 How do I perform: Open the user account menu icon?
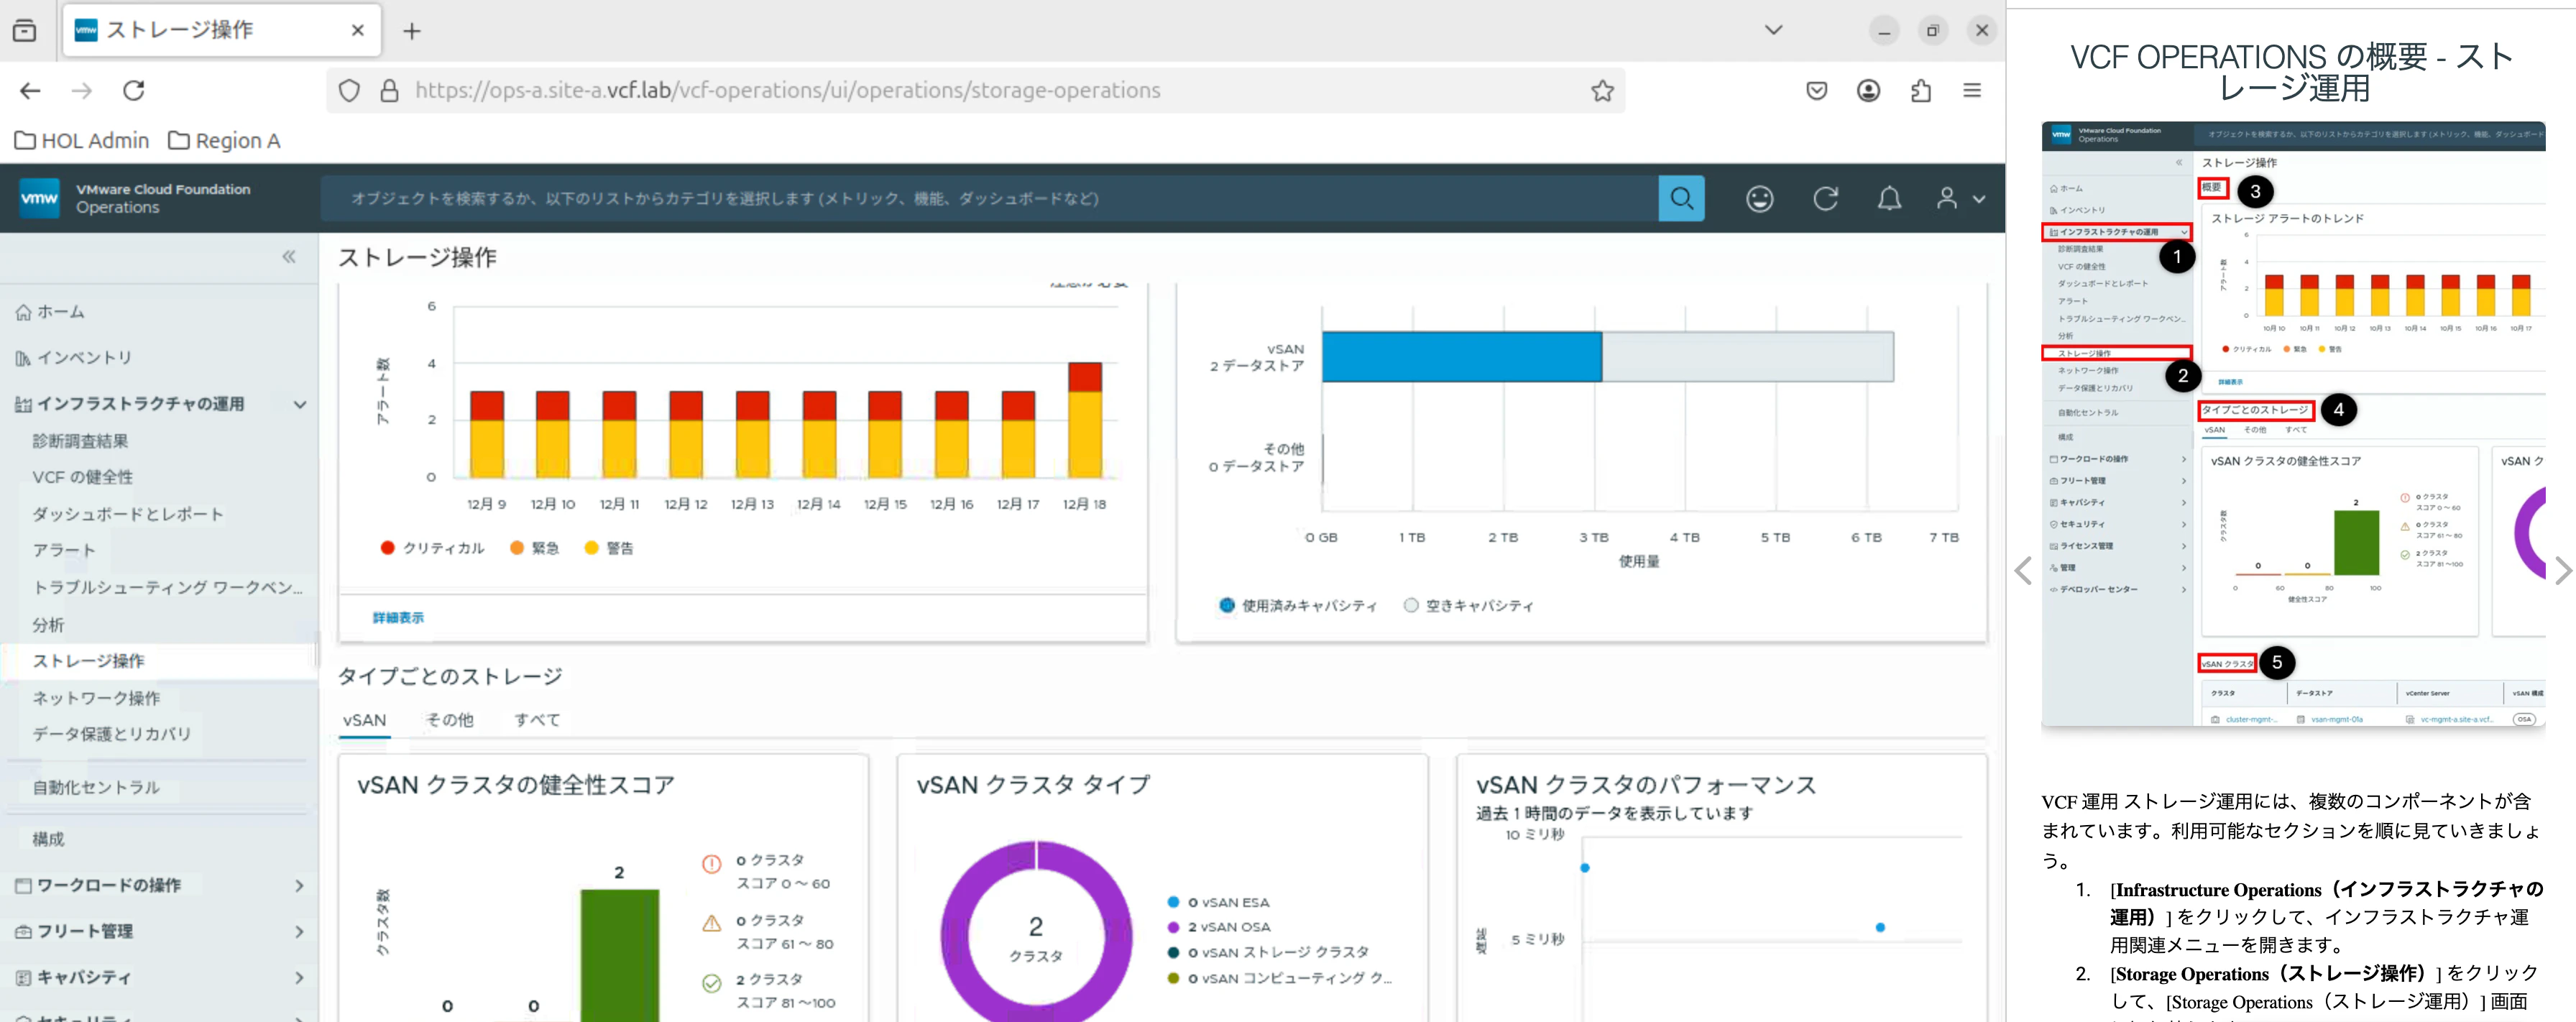click(x=1959, y=199)
